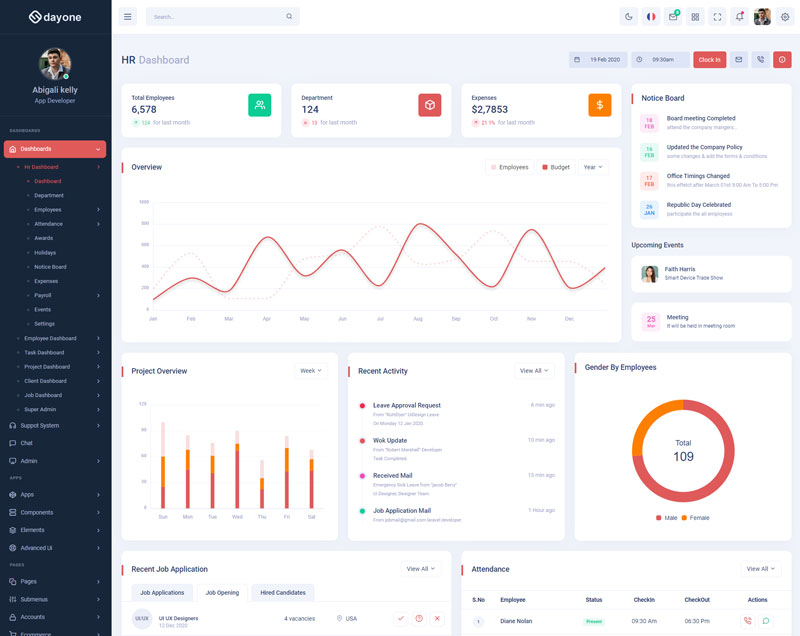Expand the View All dropdown in Recent Activity
This screenshot has height=636, width=800.
[534, 371]
